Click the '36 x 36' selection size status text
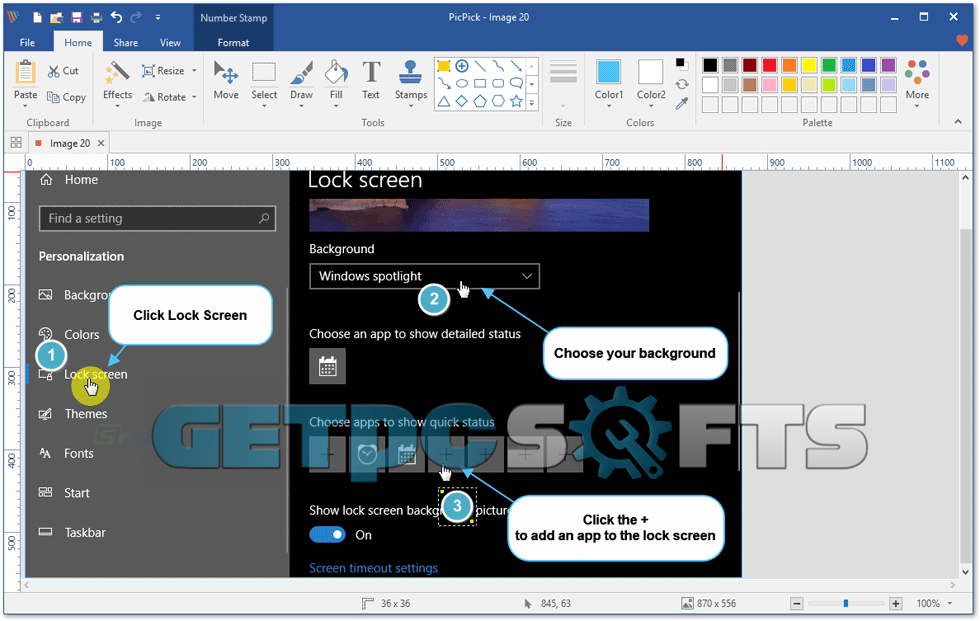980x621 pixels. tap(396, 603)
